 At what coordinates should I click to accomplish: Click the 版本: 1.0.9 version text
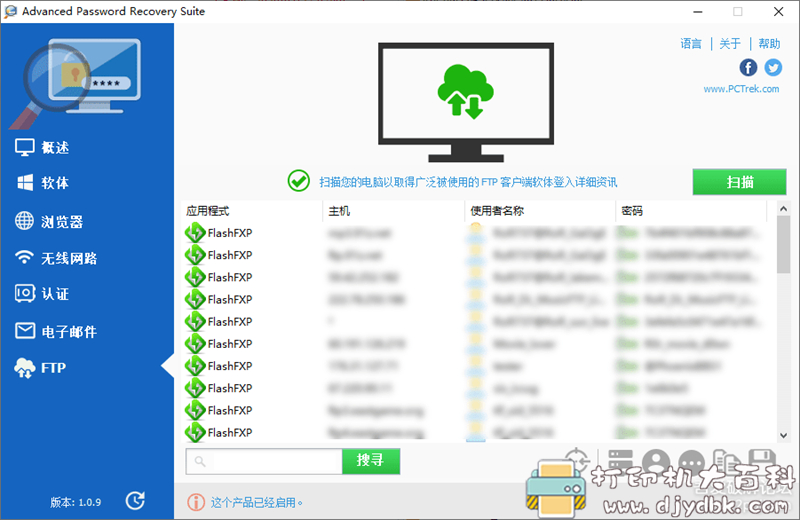(x=76, y=502)
